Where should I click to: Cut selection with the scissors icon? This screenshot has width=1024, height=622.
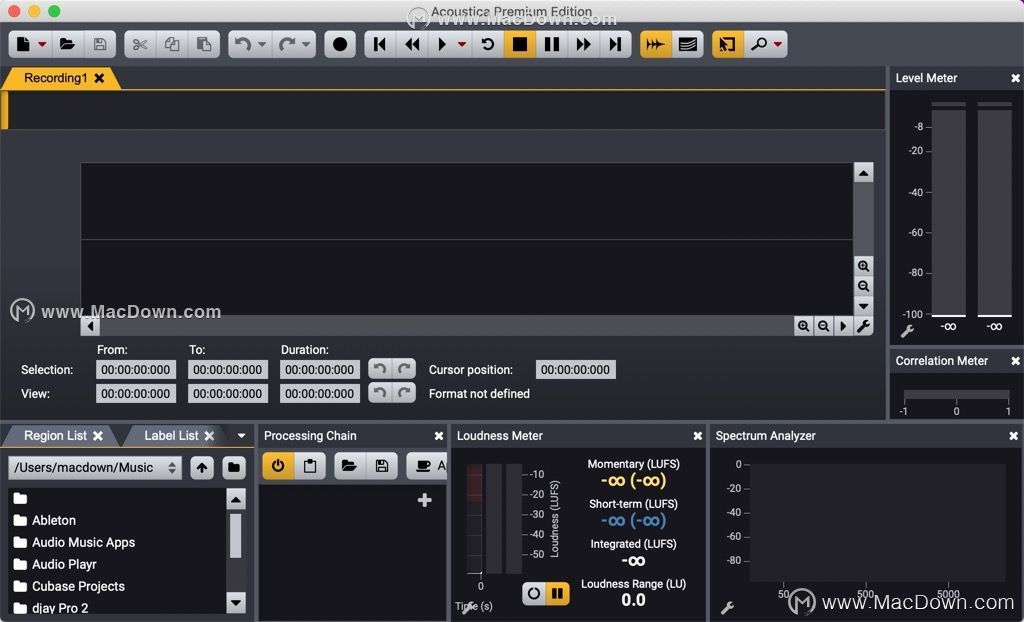(140, 44)
